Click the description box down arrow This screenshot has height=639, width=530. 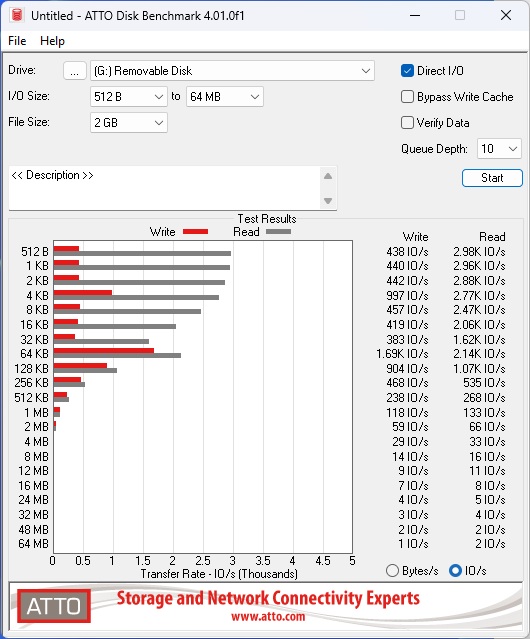pyautogui.click(x=328, y=201)
